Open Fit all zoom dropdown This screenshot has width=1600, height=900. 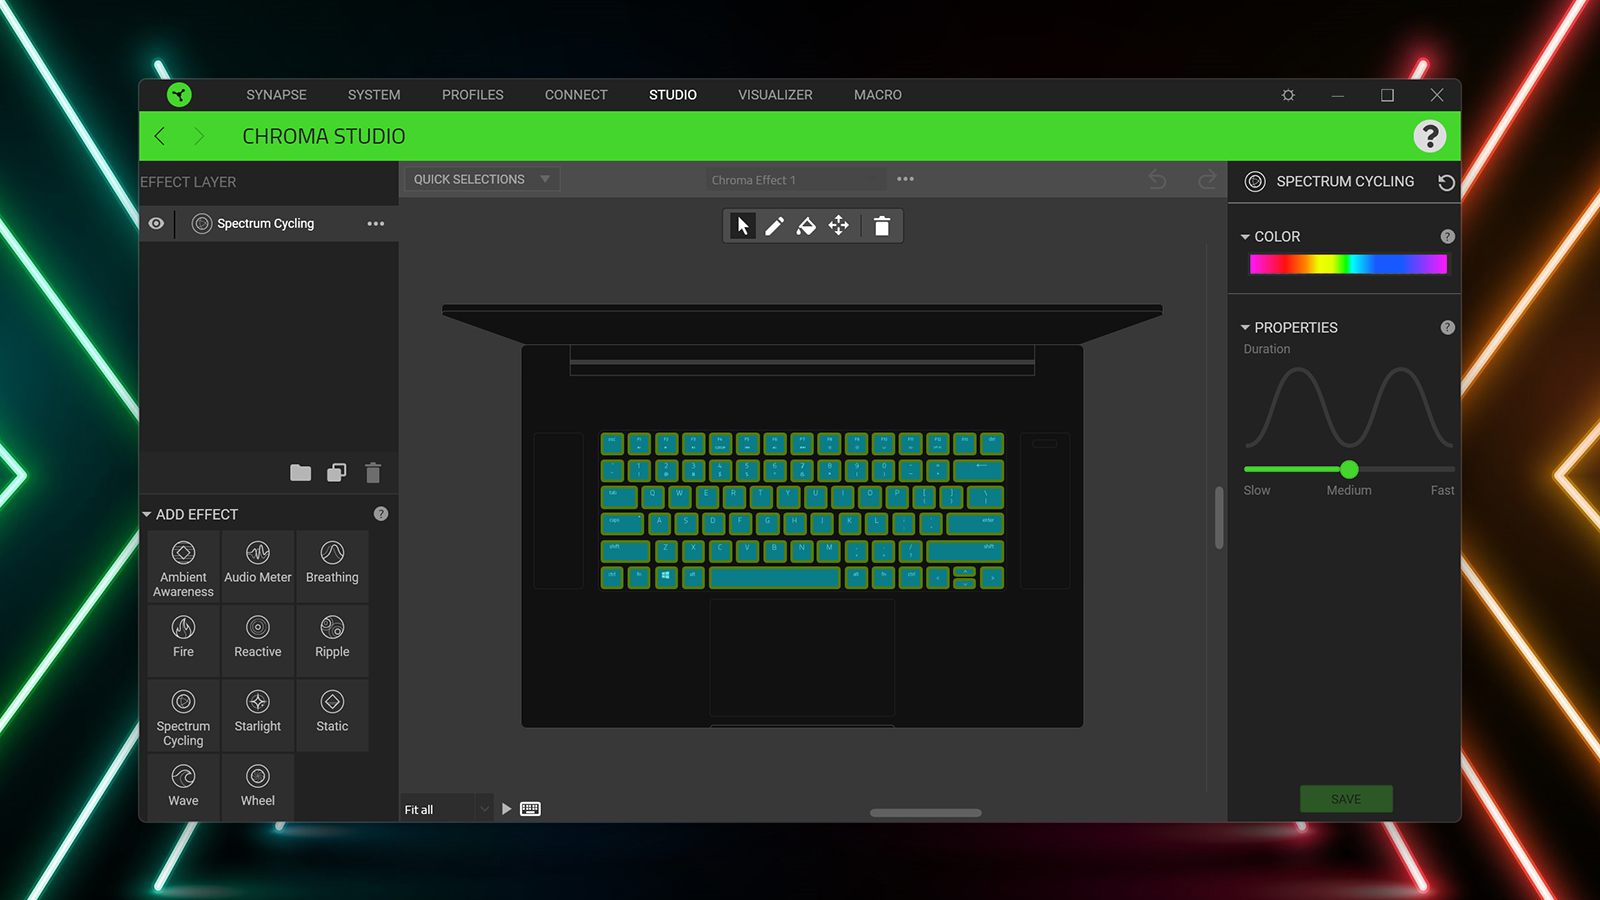click(x=446, y=809)
